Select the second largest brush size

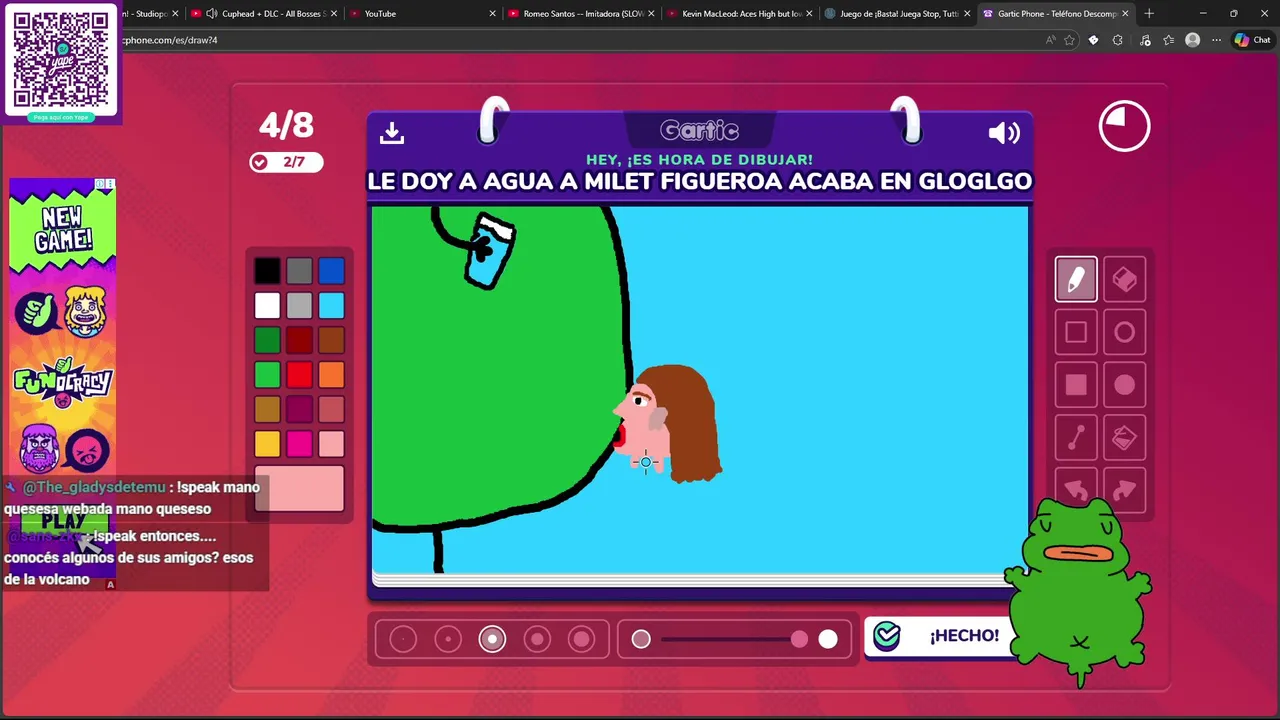[537, 639]
